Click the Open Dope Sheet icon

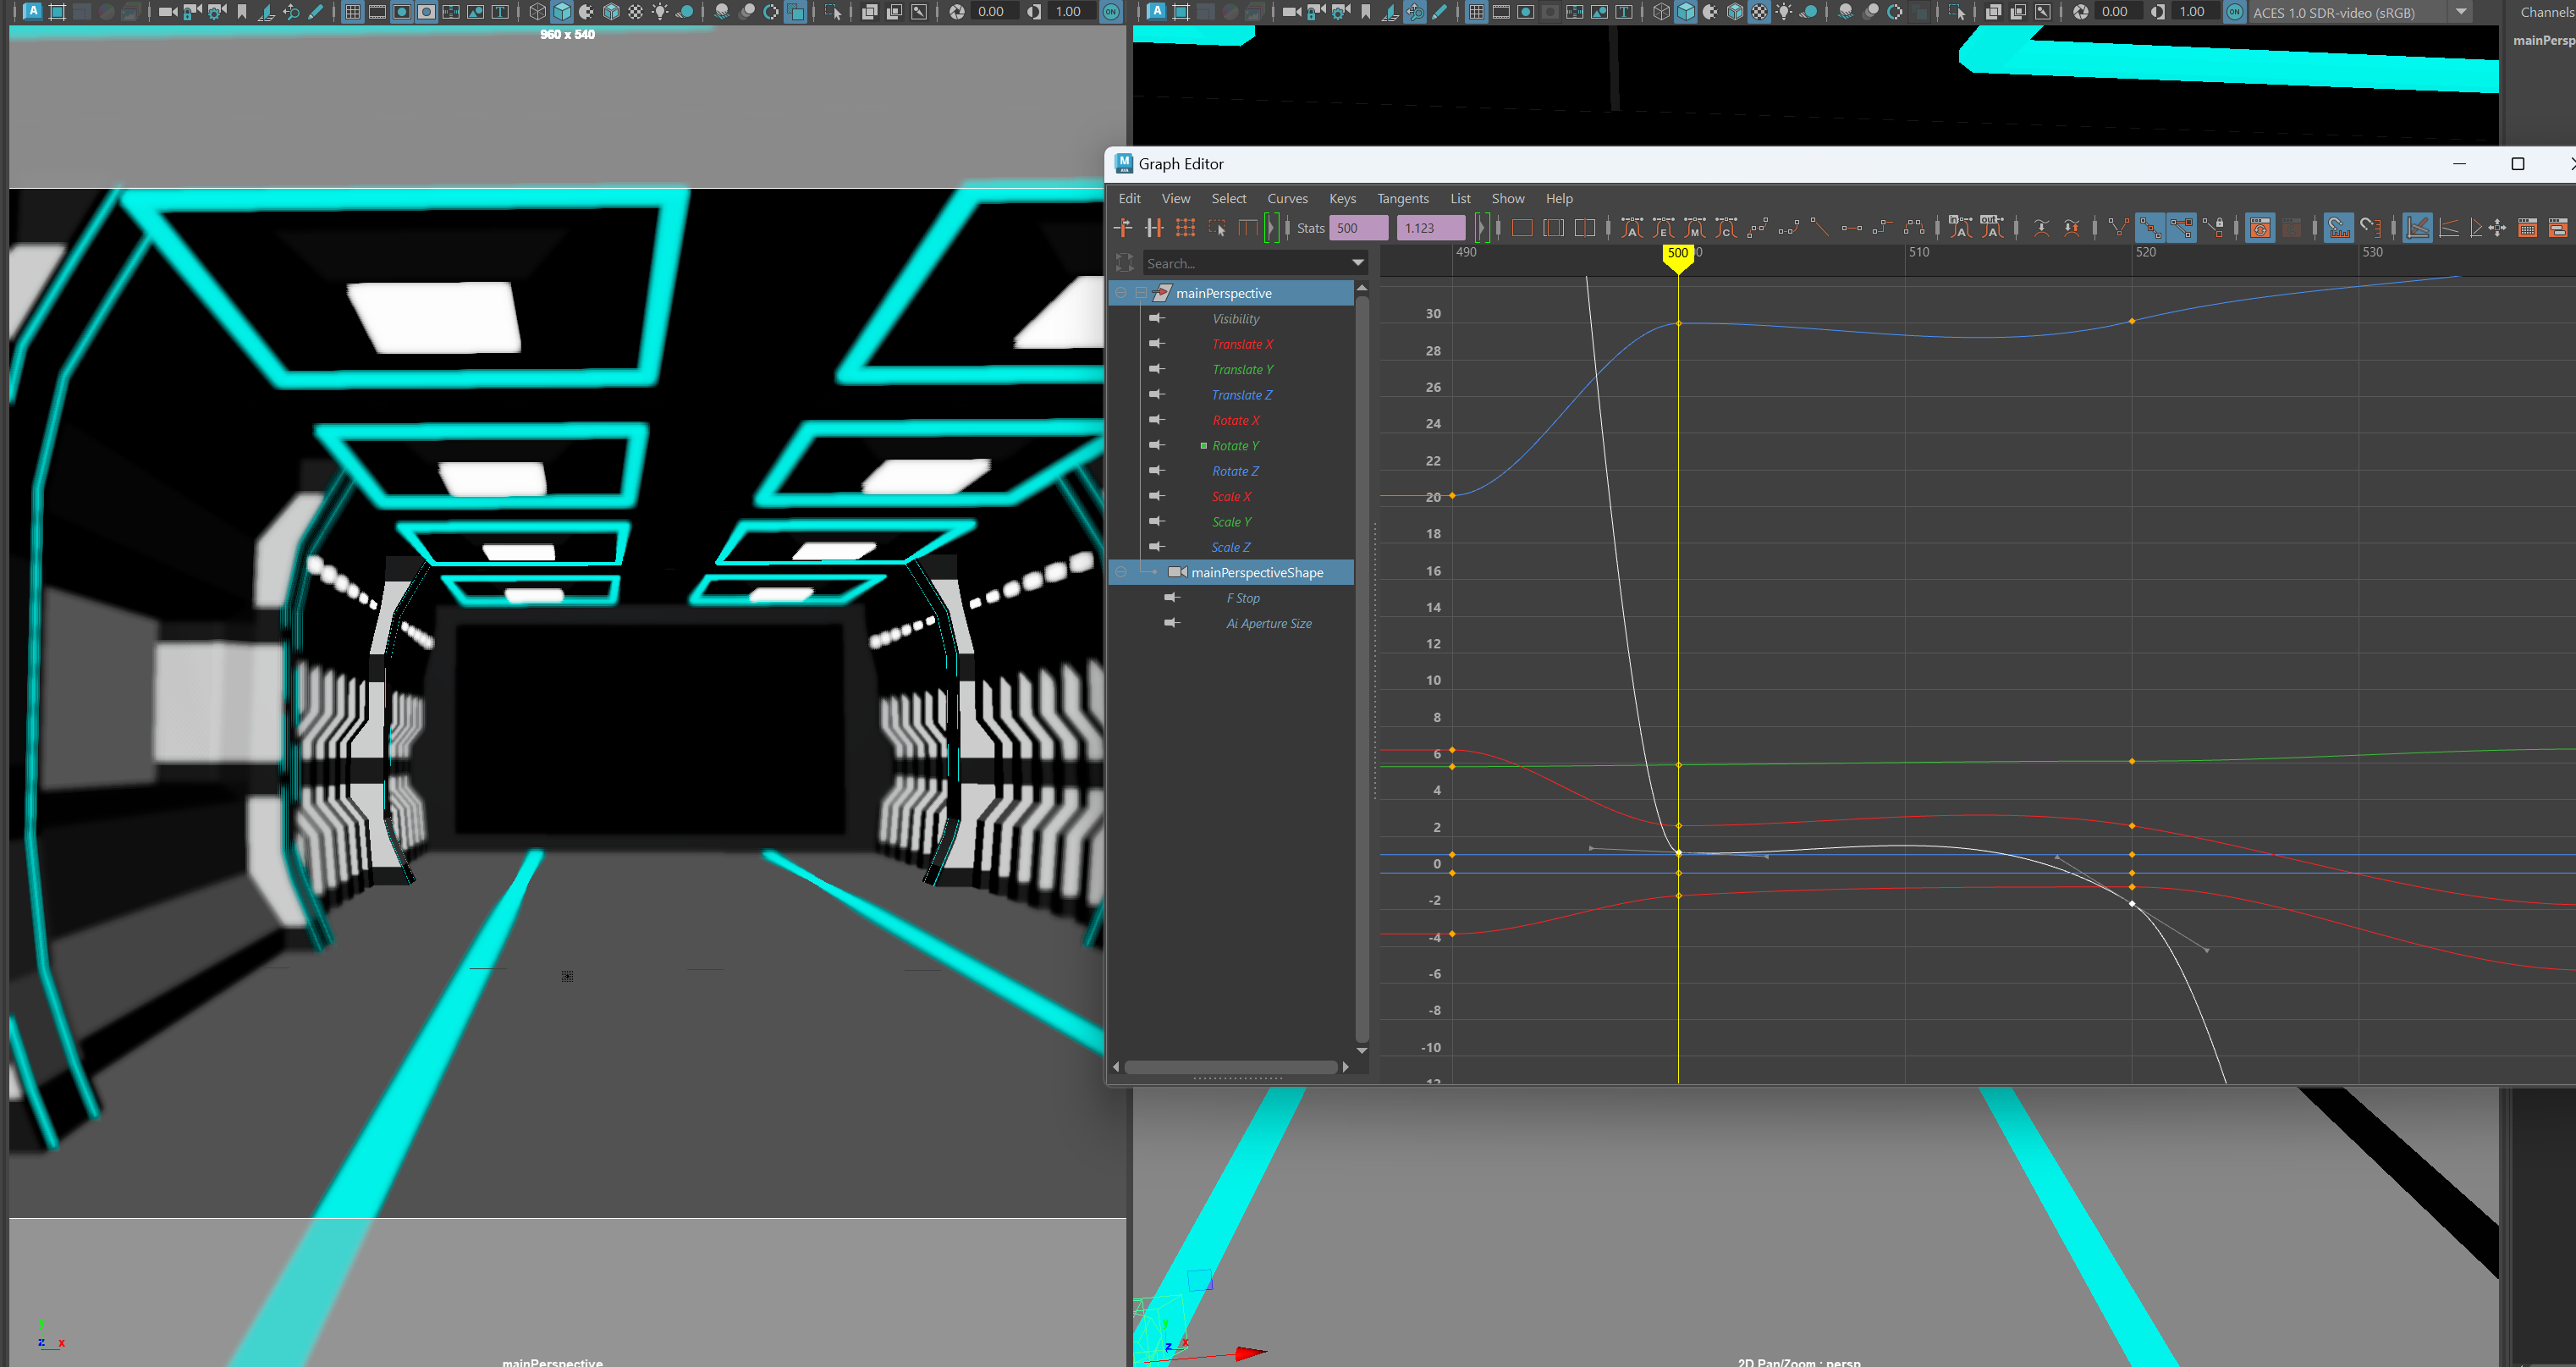2528,228
